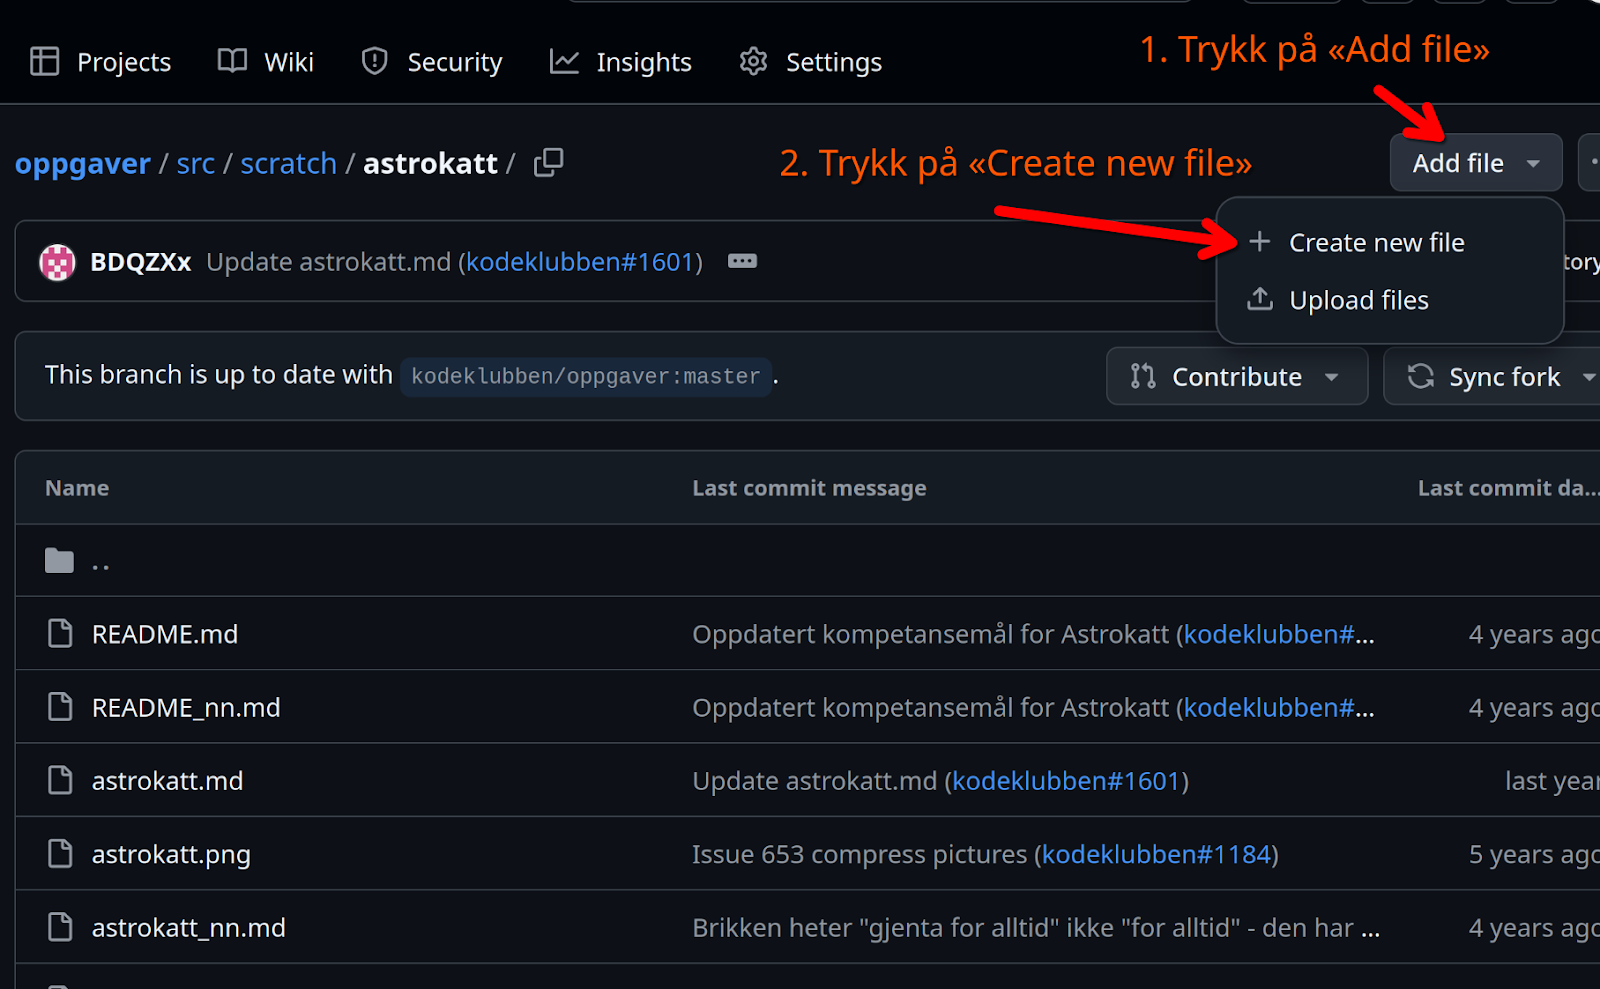Open the astrokatt.md file
This screenshot has width=1600, height=989.
[x=167, y=781]
